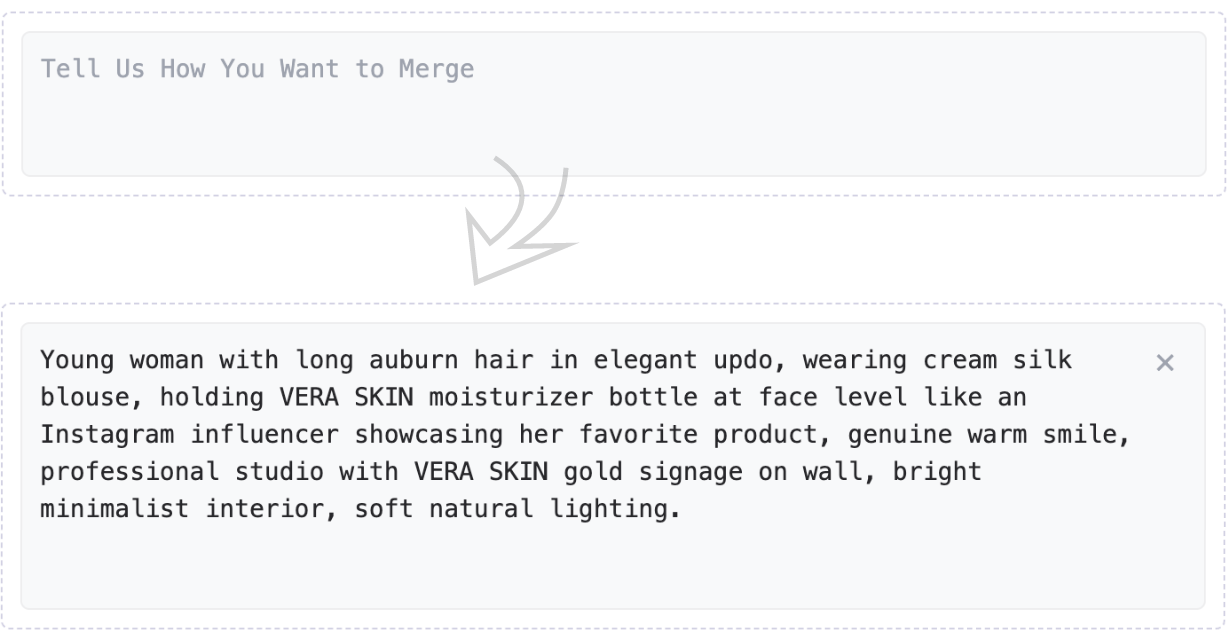1230x638 pixels.
Task: Place cursor on the word "genuine"
Action: pyautogui.click(x=901, y=434)
